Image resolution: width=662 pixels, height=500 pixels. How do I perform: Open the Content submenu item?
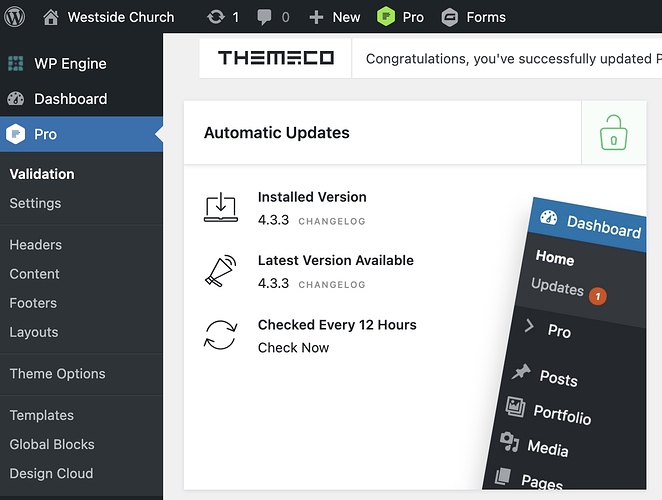coord(34,274)
